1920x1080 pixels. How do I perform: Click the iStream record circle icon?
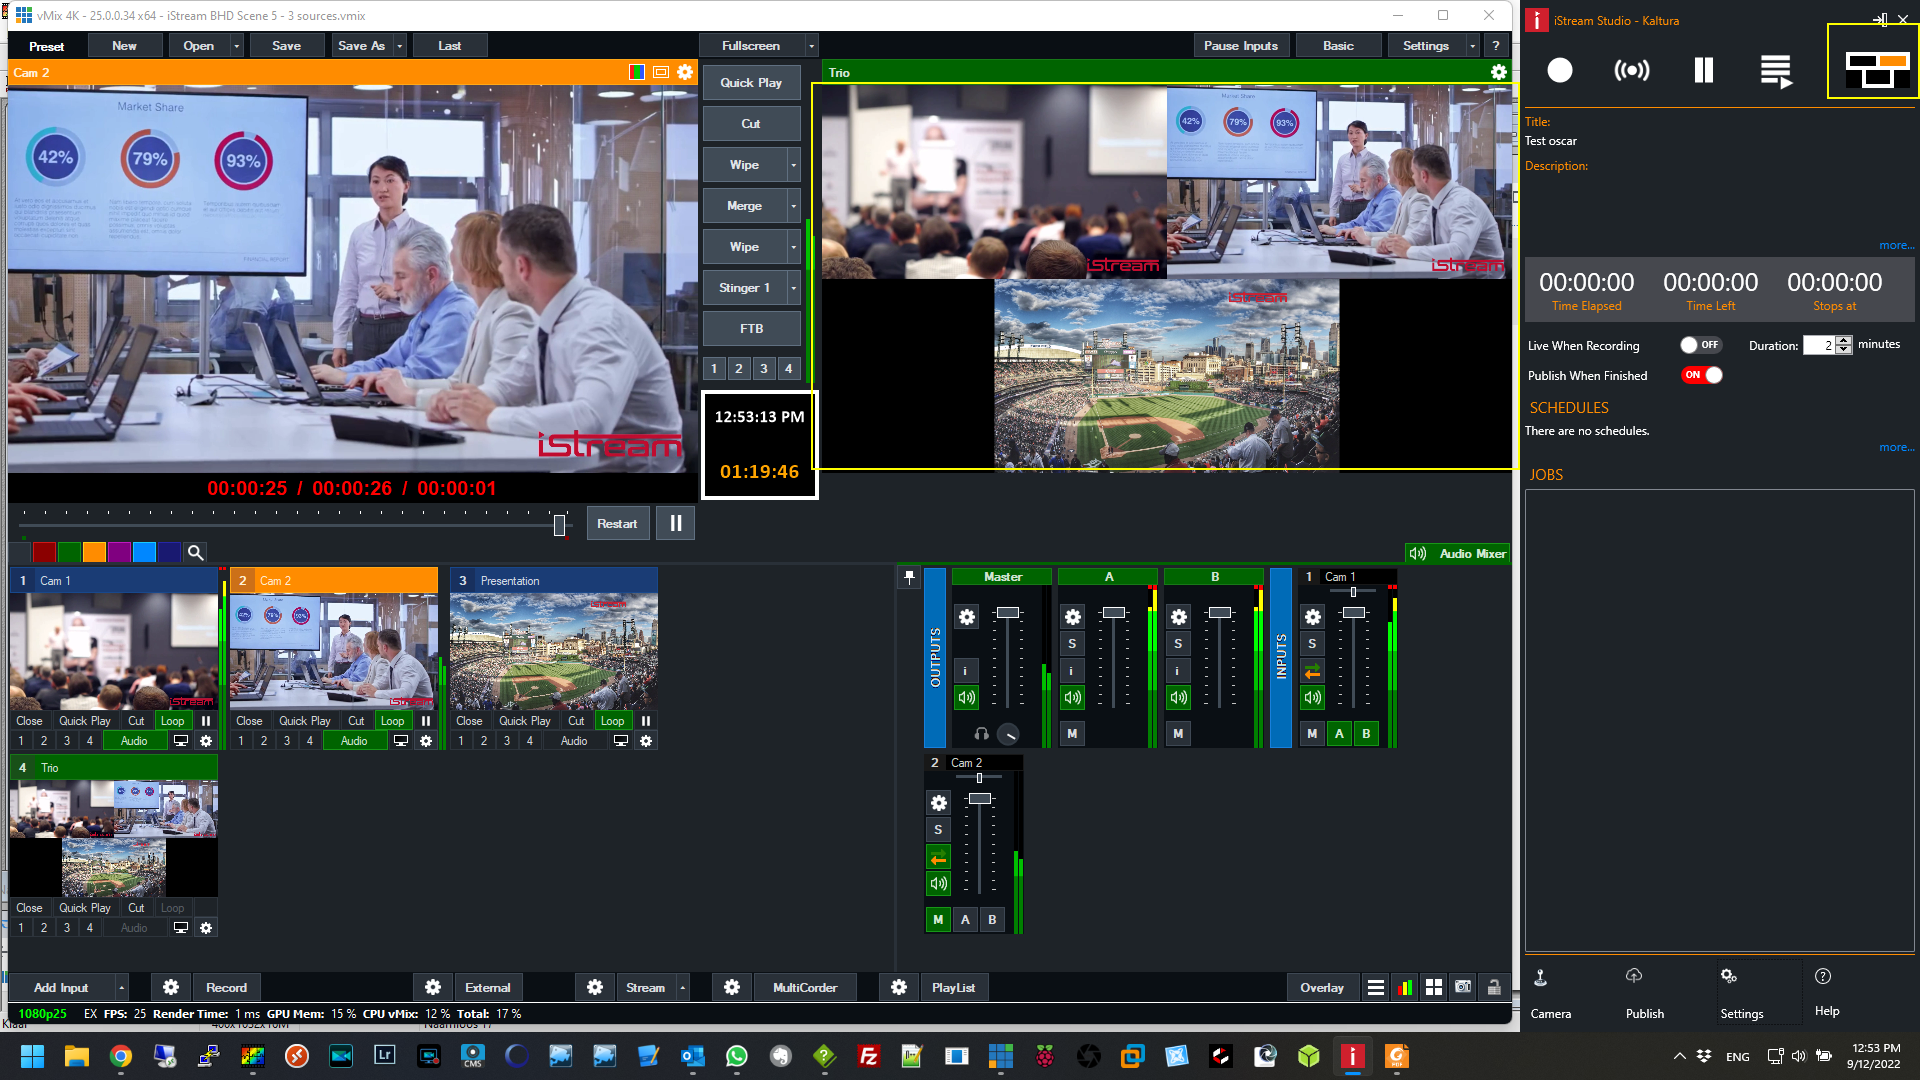click(x=1559, y=70)
